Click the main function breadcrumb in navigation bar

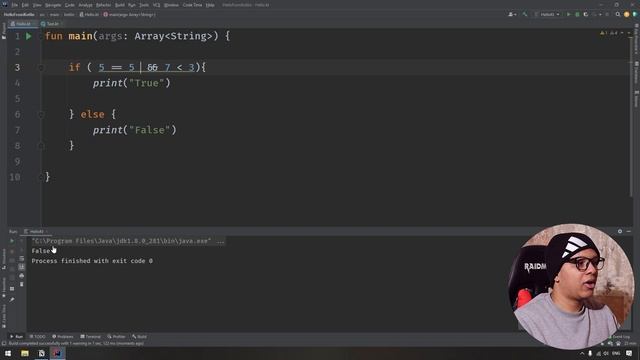[129, 14]
